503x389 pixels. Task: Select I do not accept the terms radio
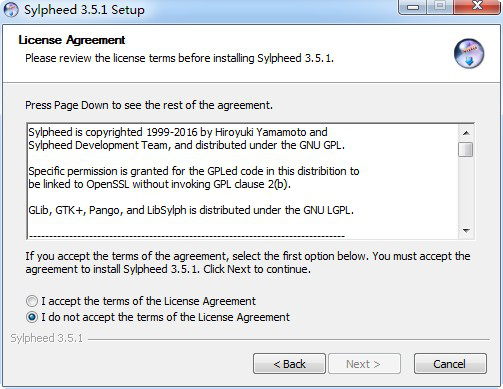[x=32, y=317]
